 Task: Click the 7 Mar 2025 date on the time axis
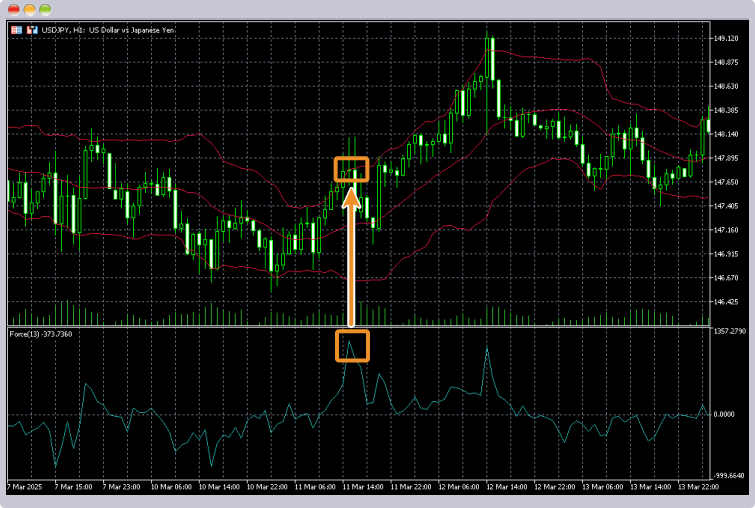tap(26, 487)
